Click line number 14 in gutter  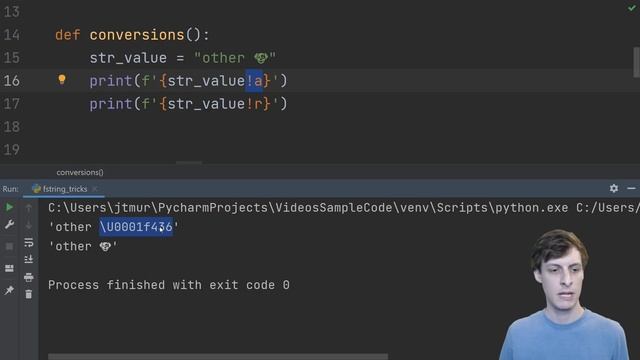[x=11, y=35]
